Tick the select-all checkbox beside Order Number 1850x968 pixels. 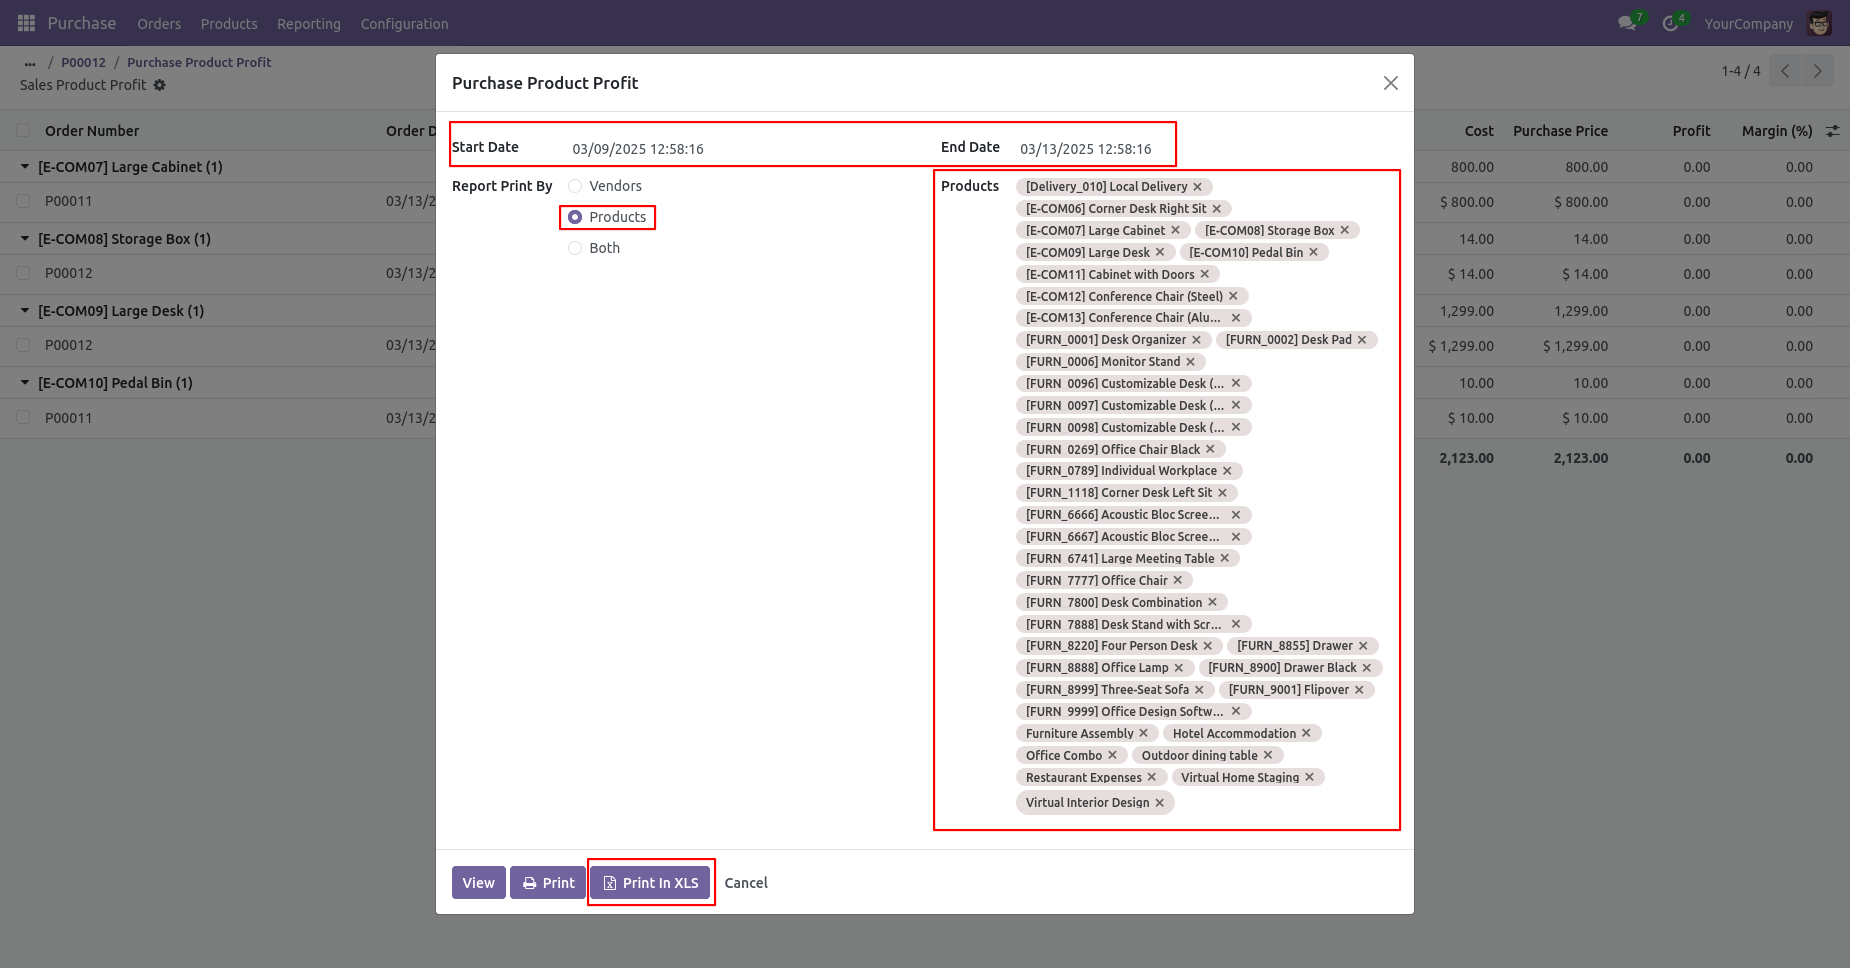(x=23, y=130)
